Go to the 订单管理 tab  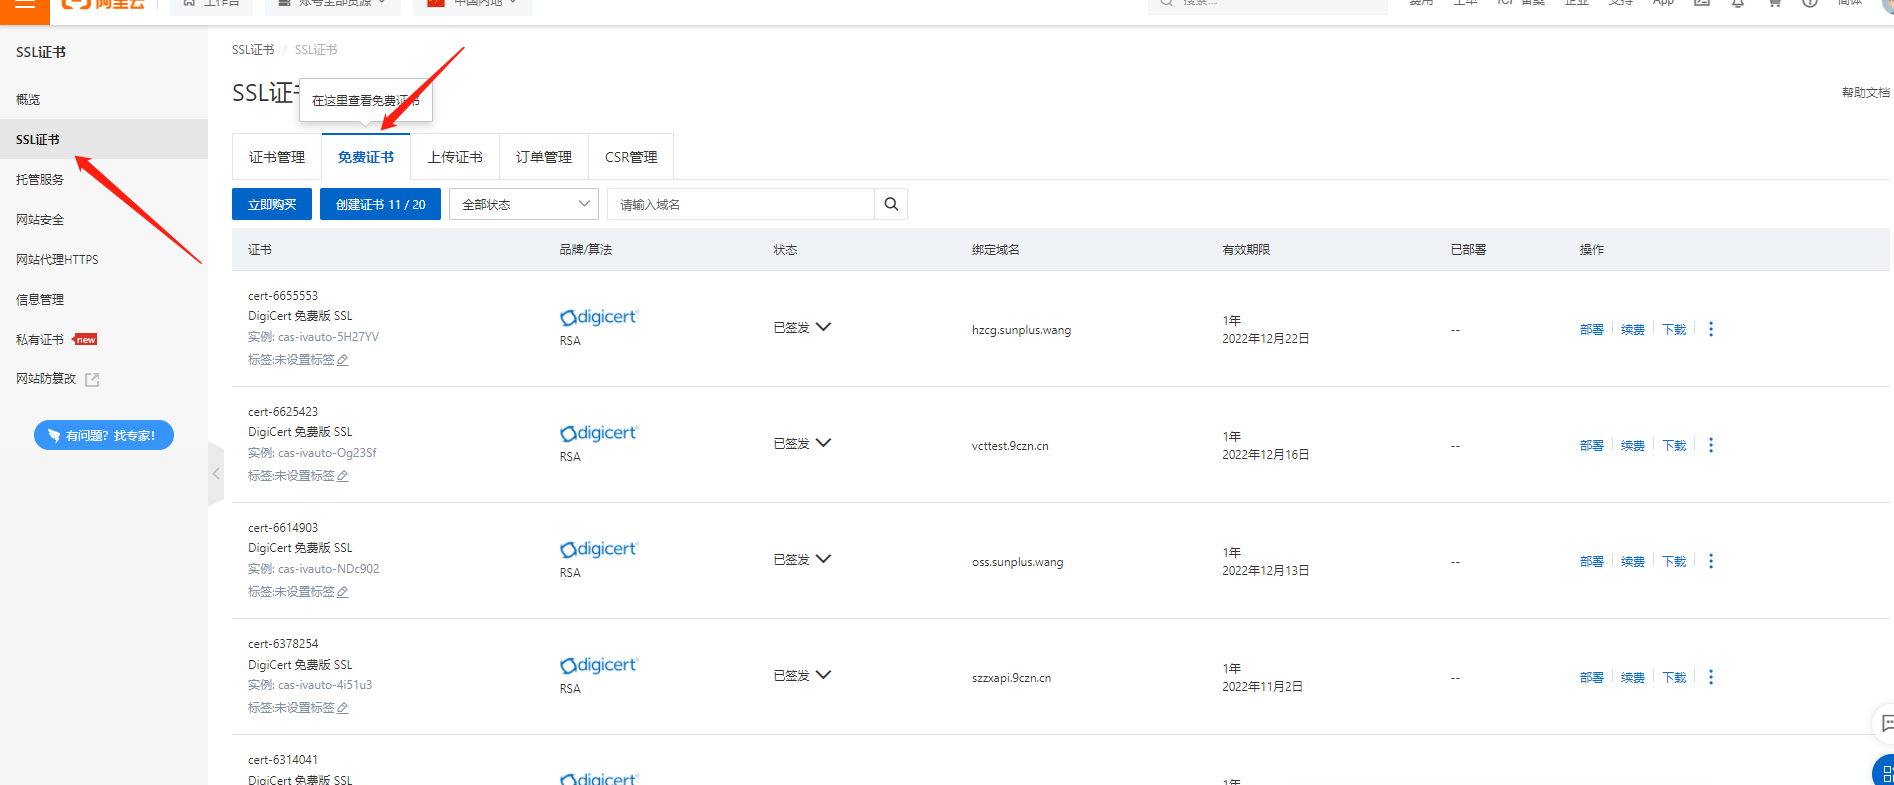pyautogui.click(x=544, y=157)
